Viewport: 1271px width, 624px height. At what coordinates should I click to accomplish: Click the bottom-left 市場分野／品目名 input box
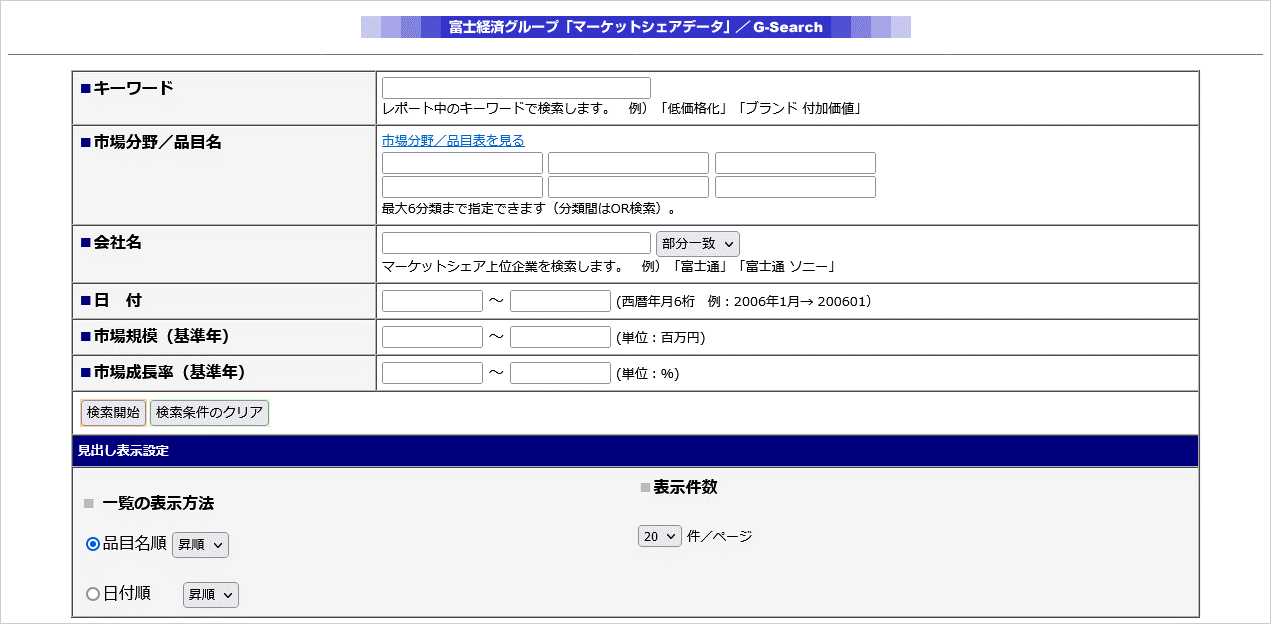[x=462, y=187]
